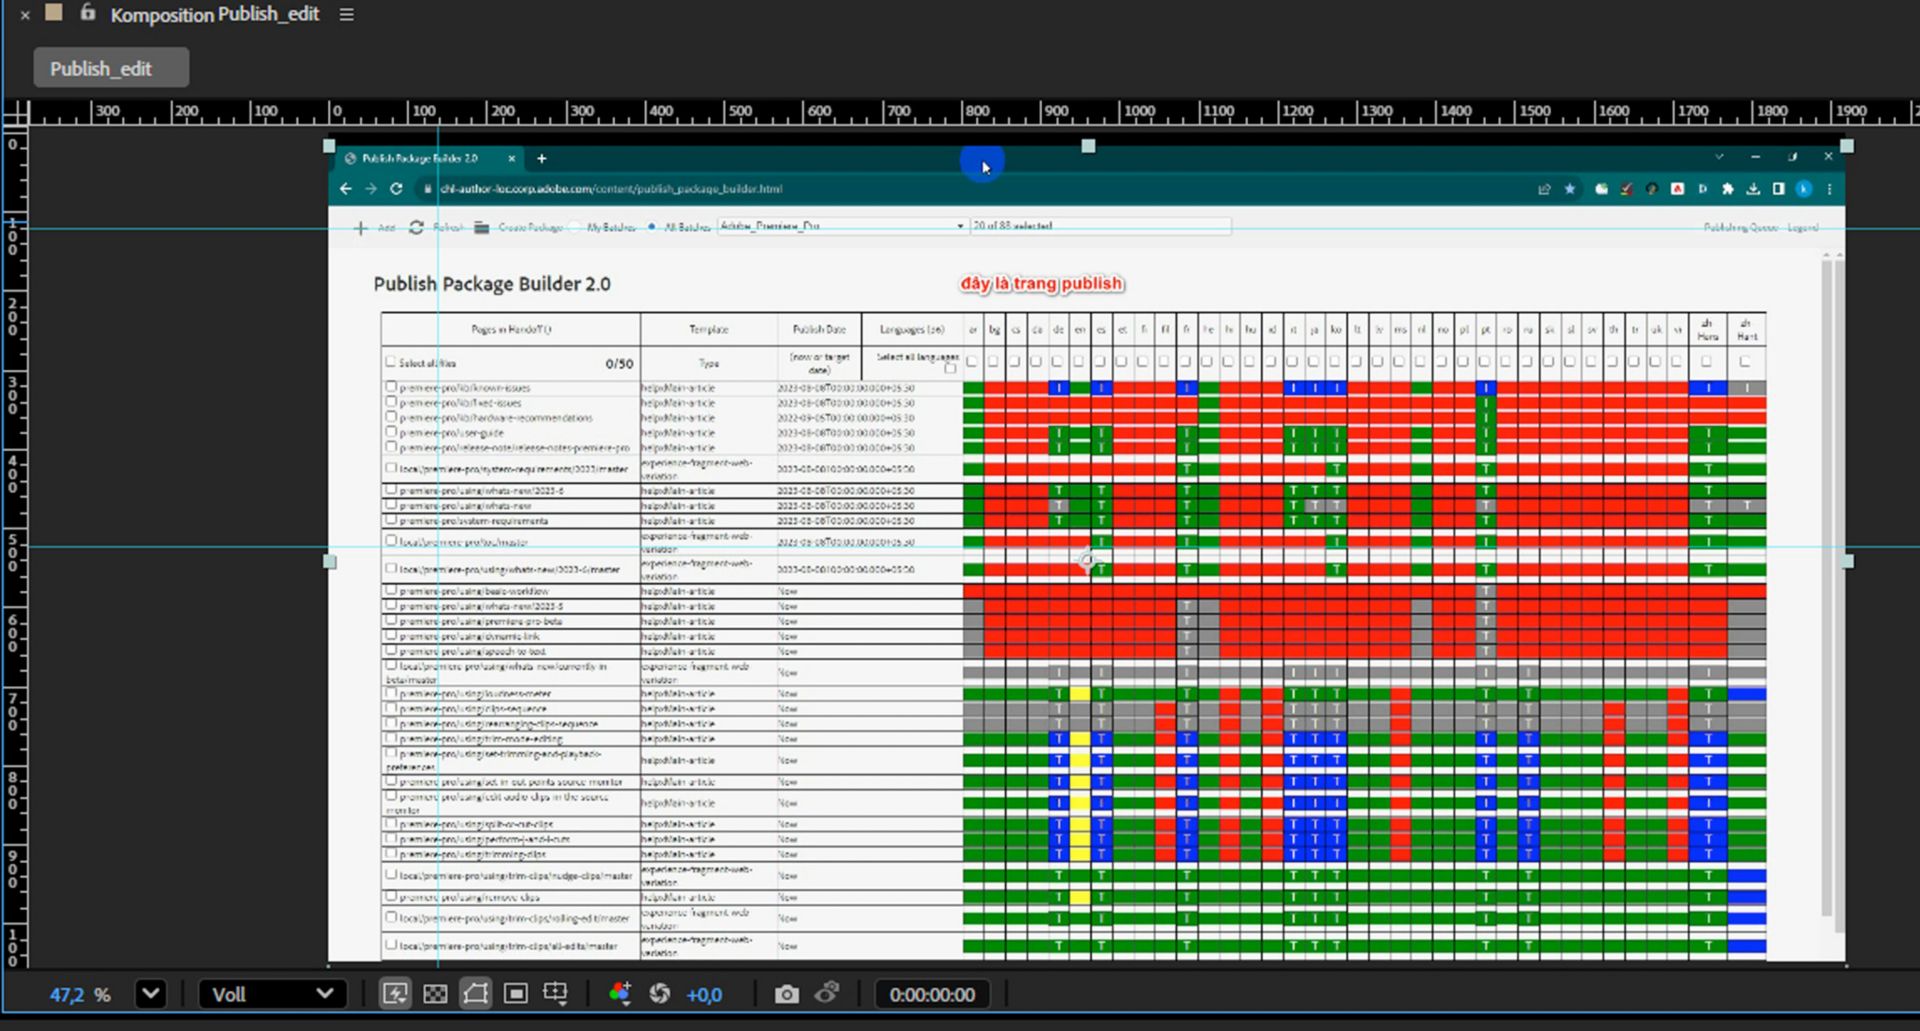
Task: Click the Refresh button on the page
Action: [x=436, y=227]
